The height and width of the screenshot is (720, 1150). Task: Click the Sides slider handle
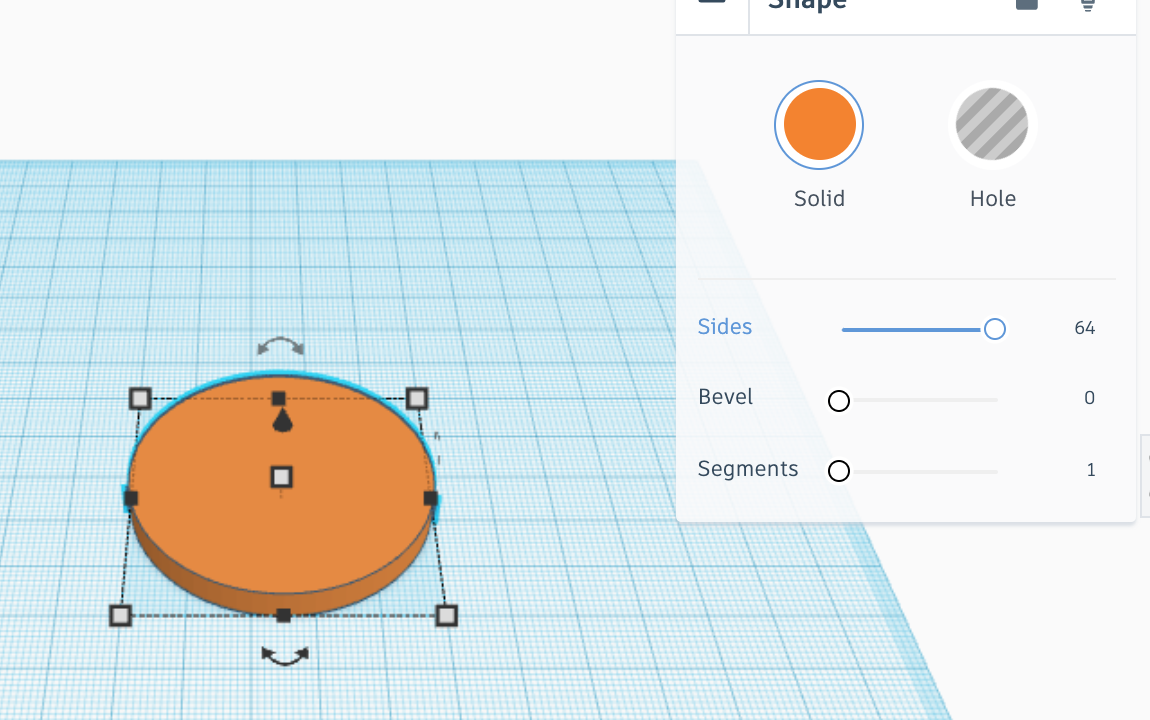pos(995,329)
